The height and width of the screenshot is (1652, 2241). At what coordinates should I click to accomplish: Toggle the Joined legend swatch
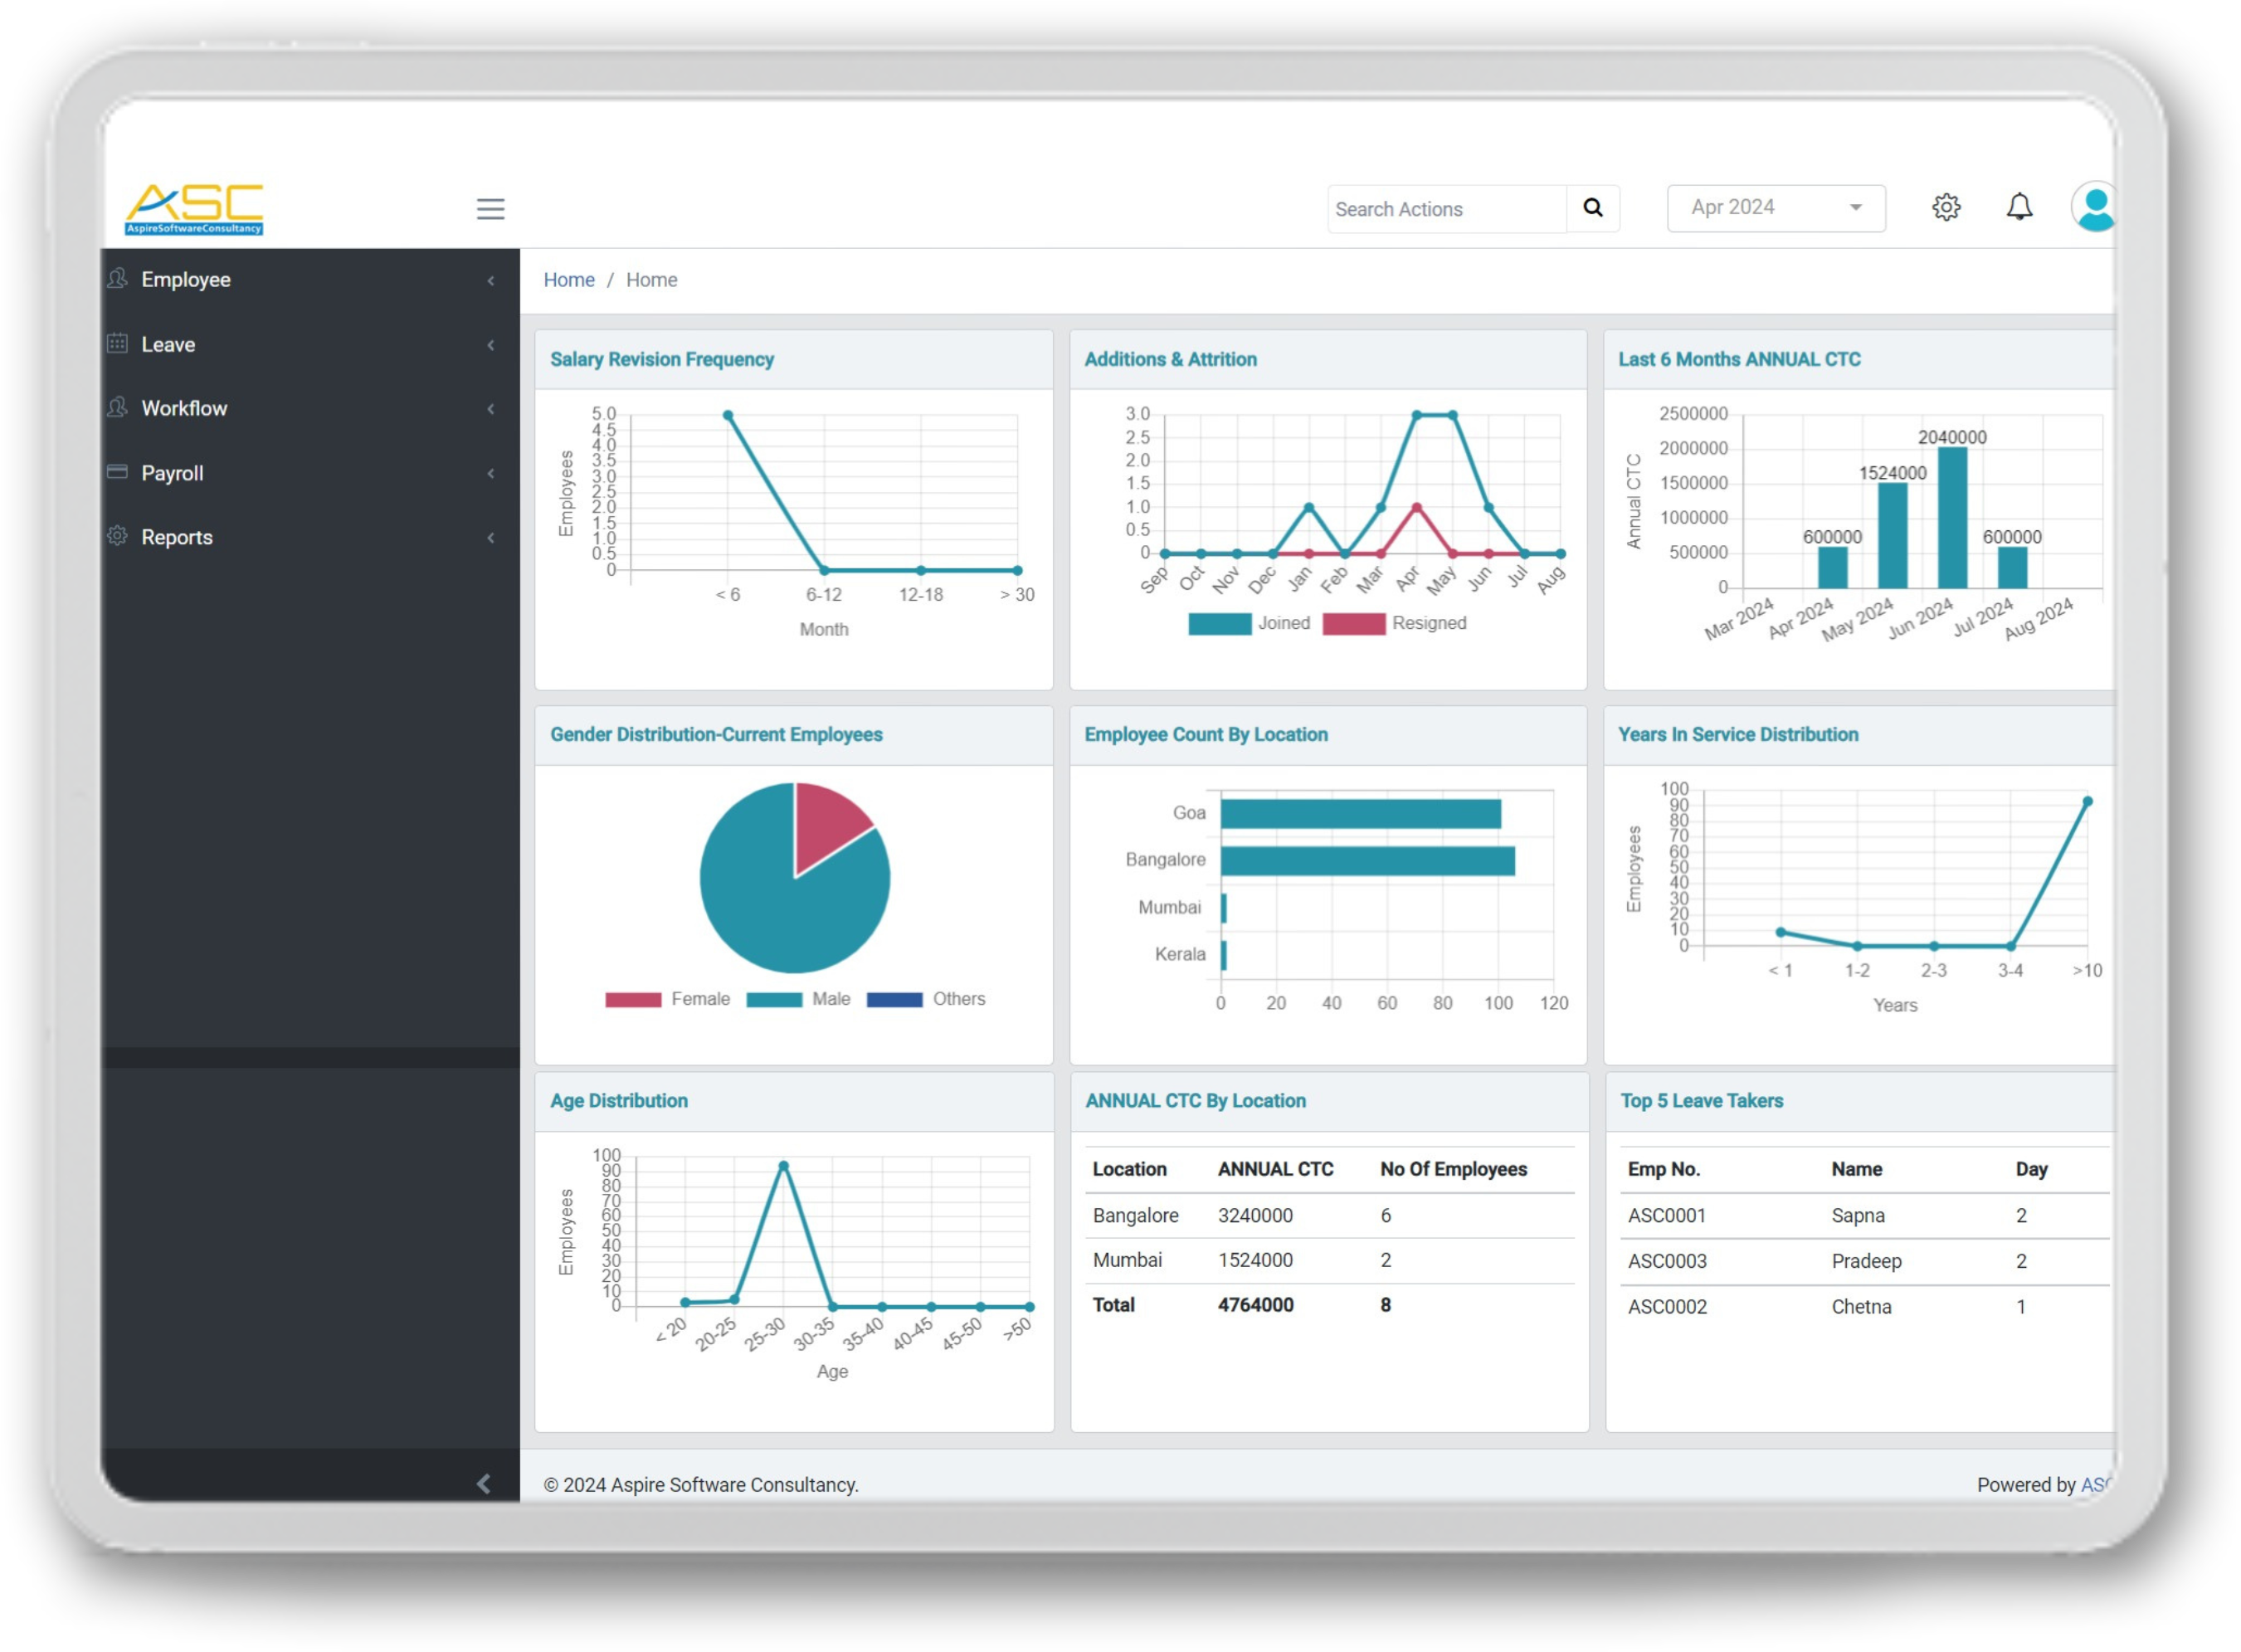[1219, 624]
